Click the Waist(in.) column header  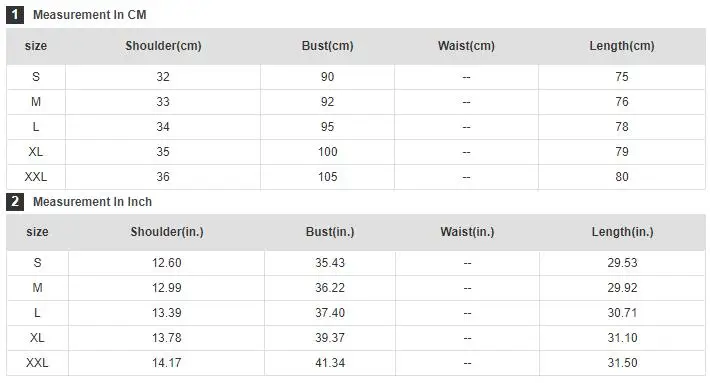[x=467, y=232]
